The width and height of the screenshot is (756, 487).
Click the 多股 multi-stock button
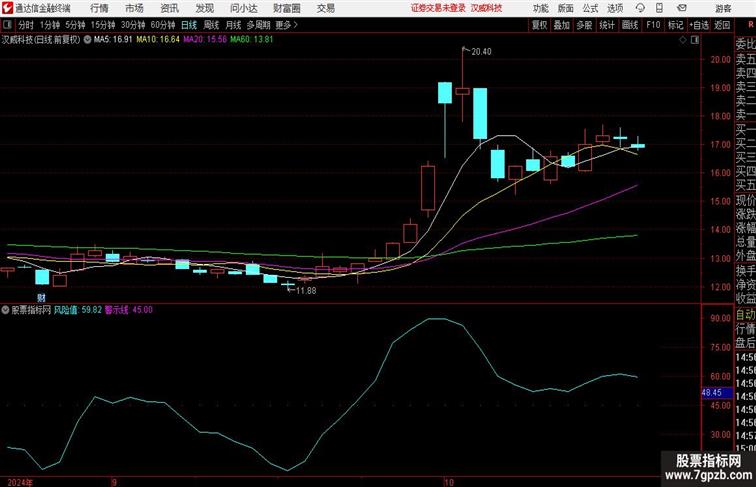click(x=584, y=25)
